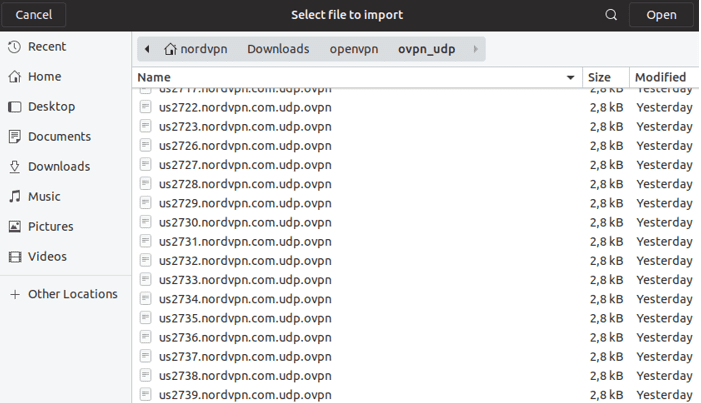Open the Music label in the sidebar
This screenshot has width=701, height=403.
point(44,196)
